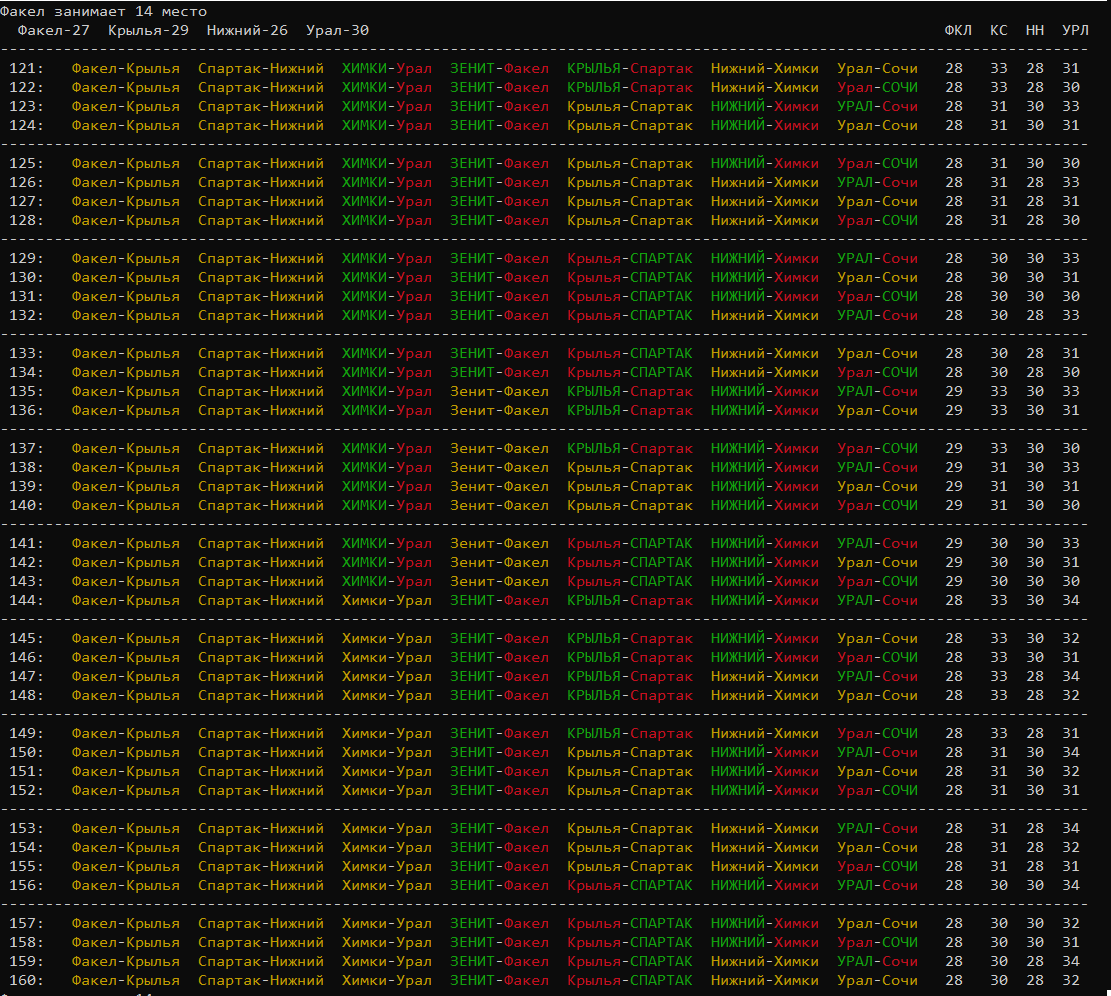Select "Крылья-СПАРТАК" in row 142
The height and width of the screenshot is (996, 1111).
click(630, 562)
